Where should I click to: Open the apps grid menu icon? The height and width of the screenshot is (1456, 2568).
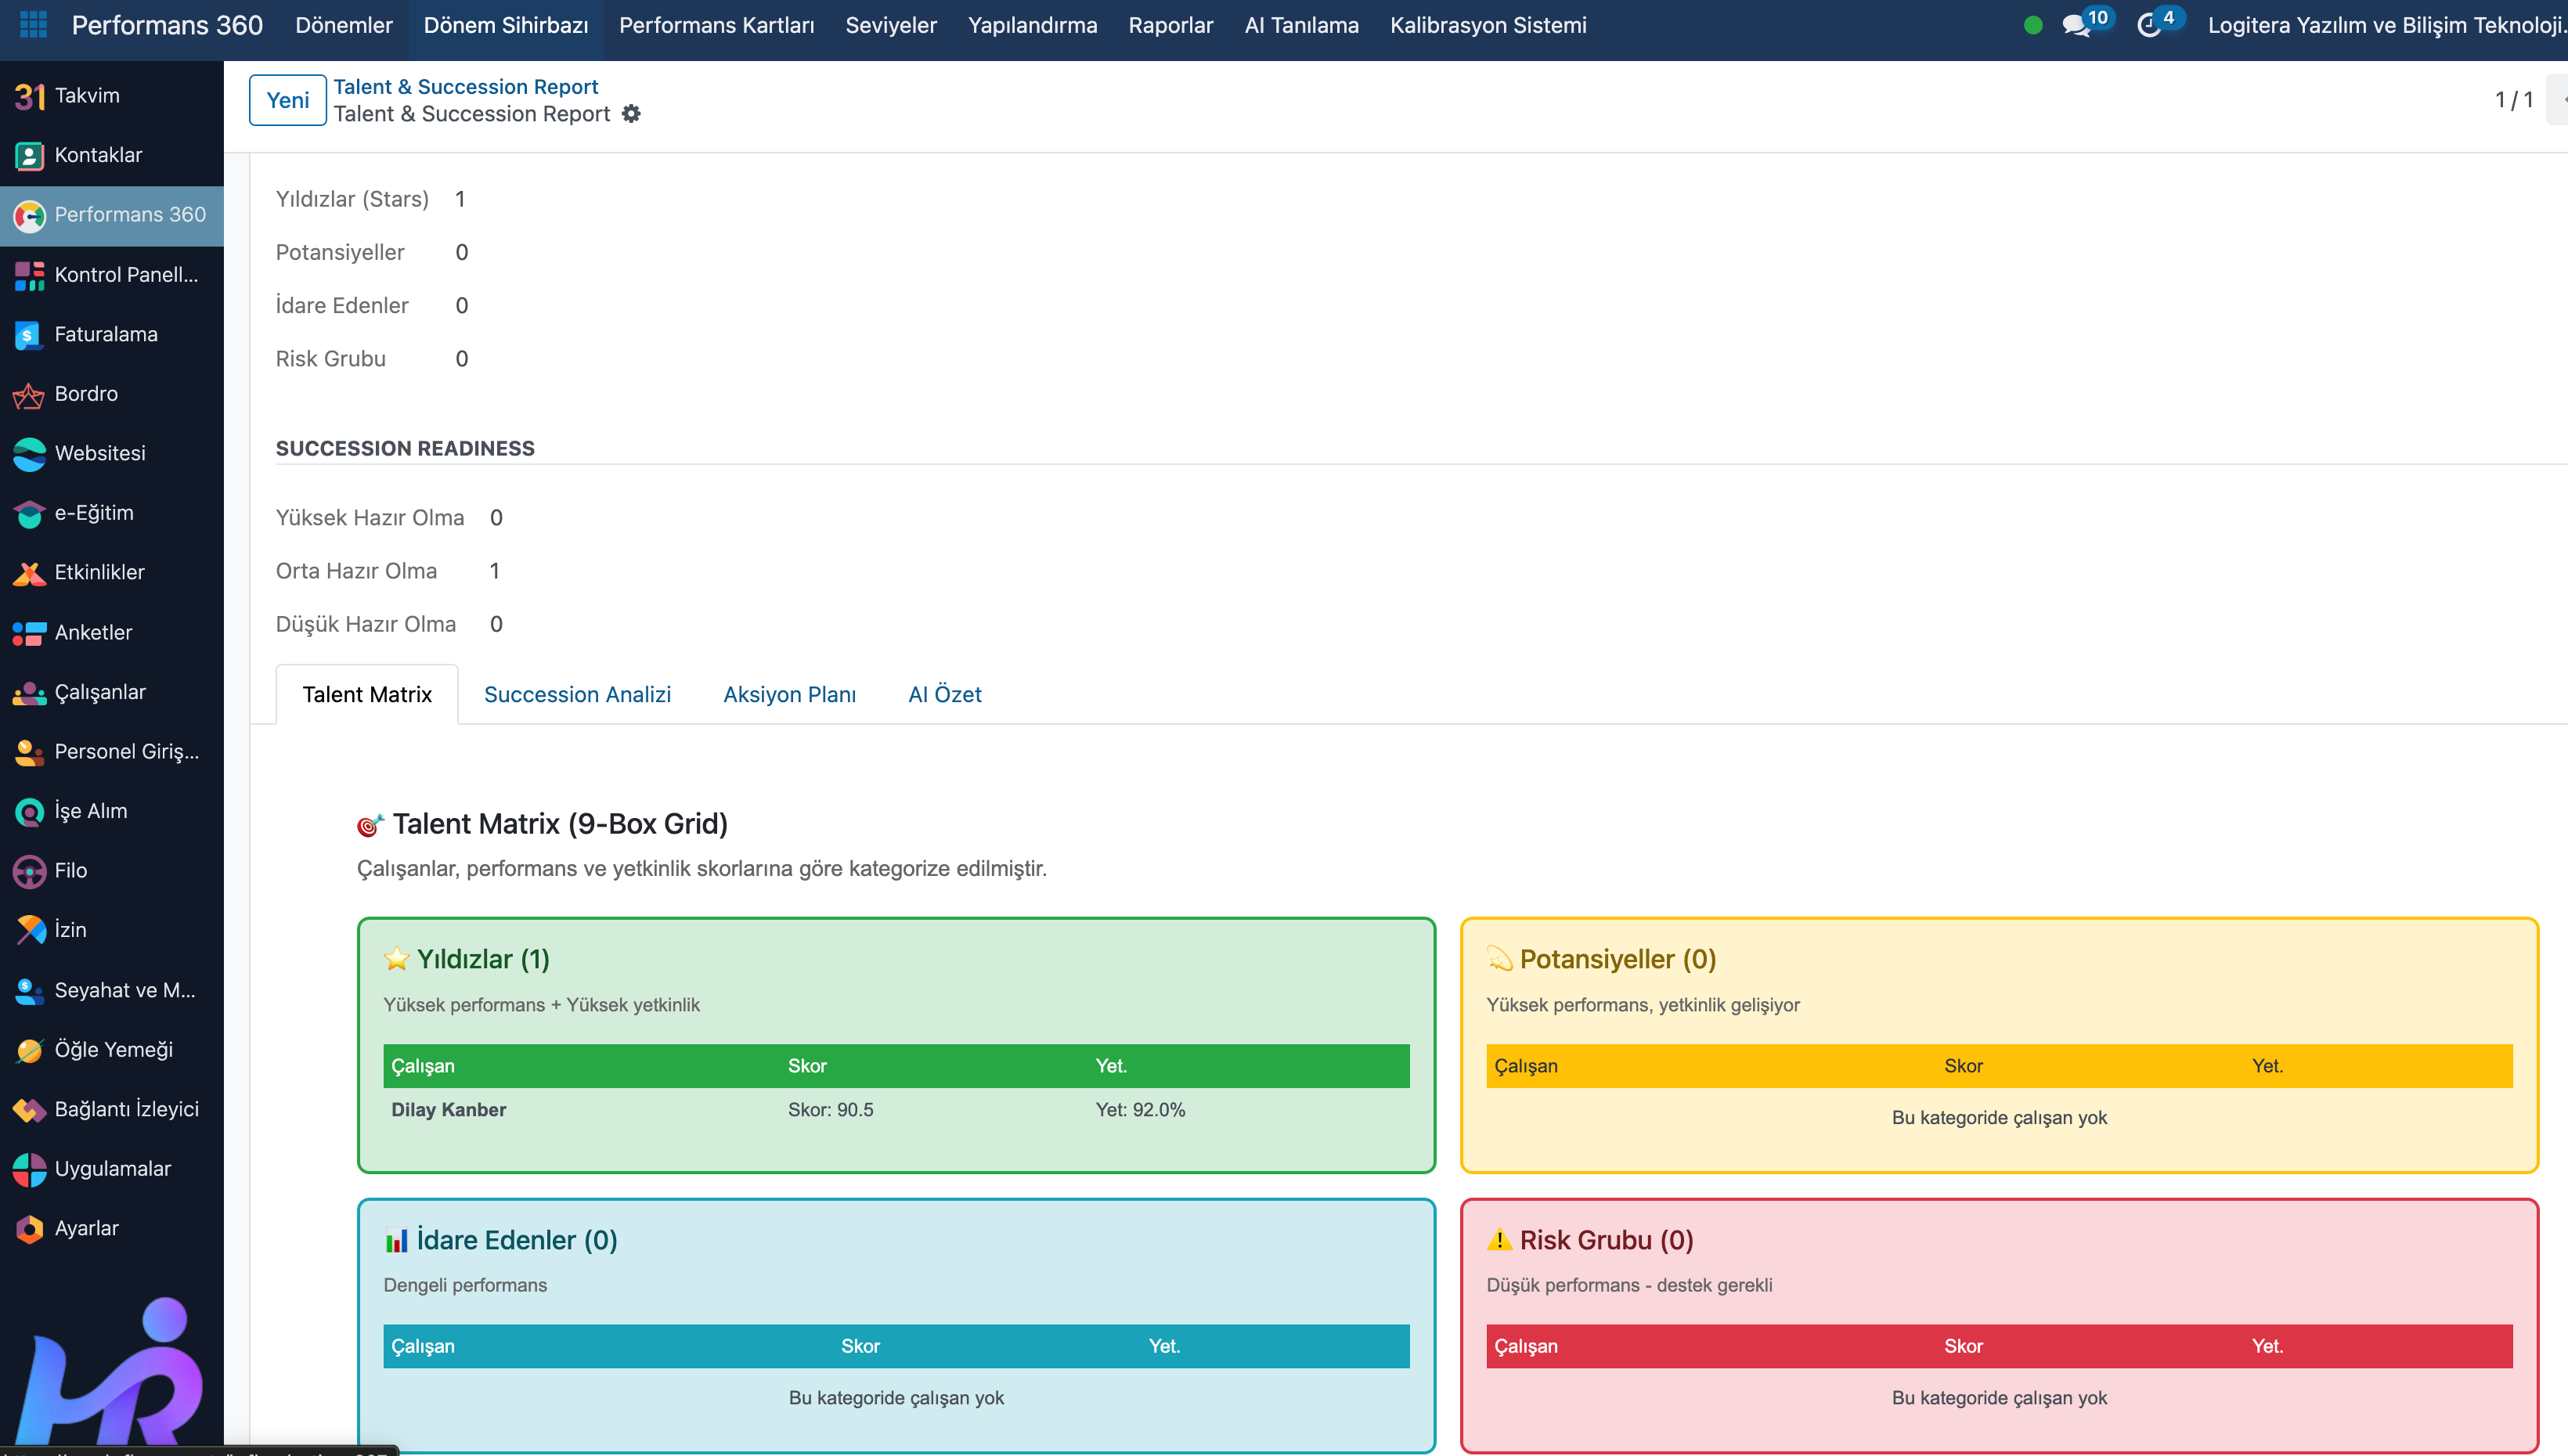point(33,24)
